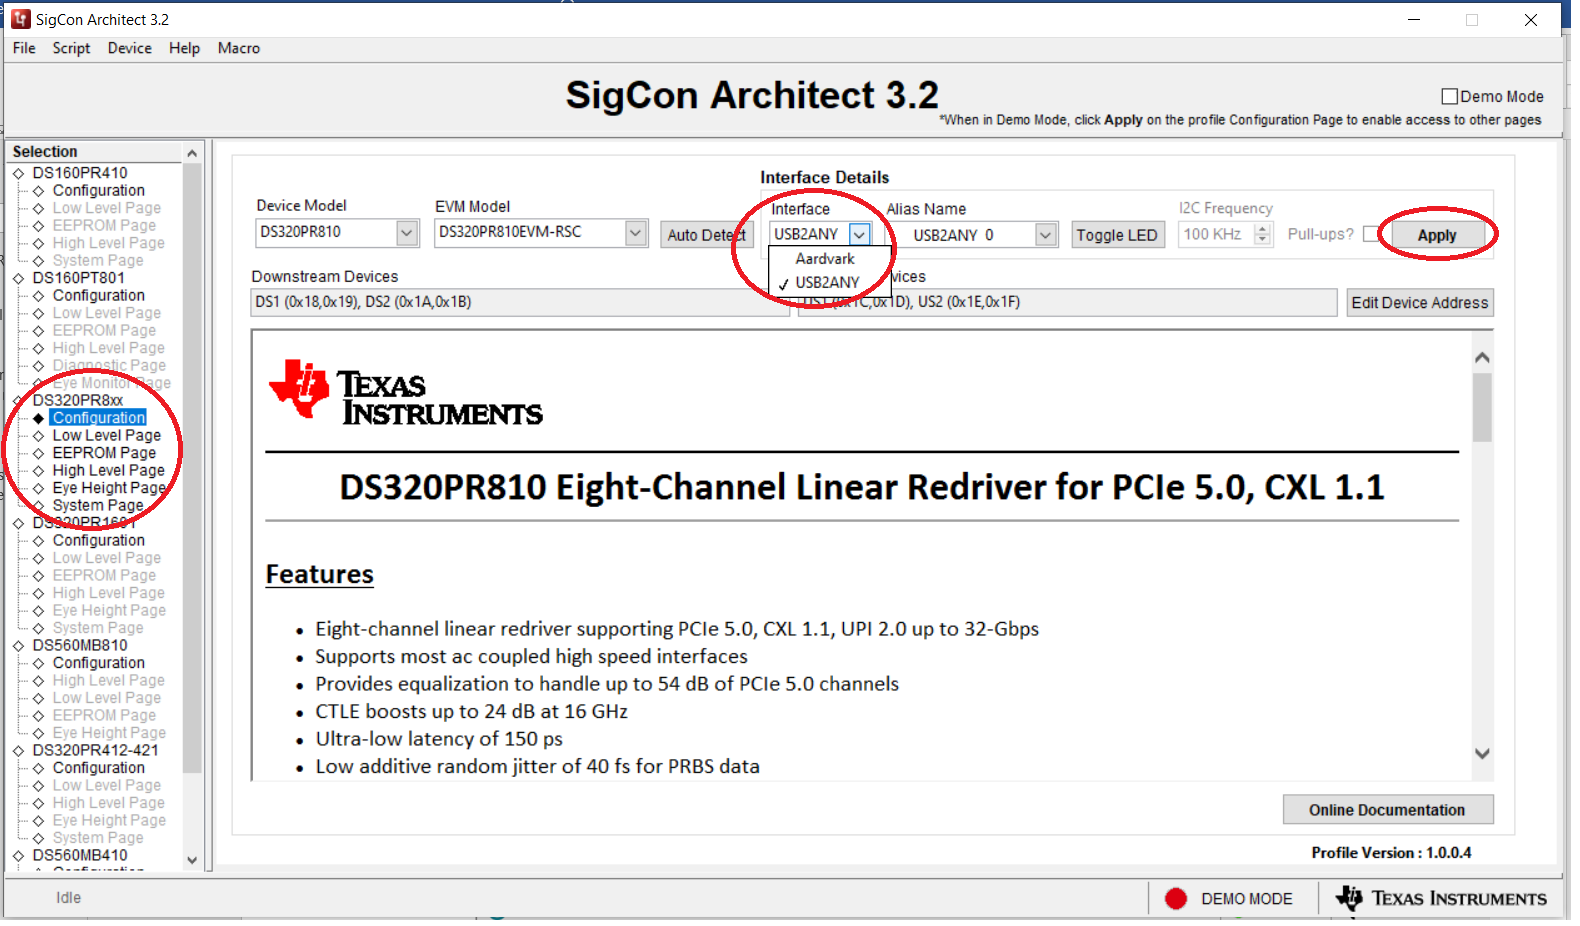The height and width of the screenshot is (926, 1580).
Task: Open Configuration under DS320PR1601
Action: pos(99,541)
